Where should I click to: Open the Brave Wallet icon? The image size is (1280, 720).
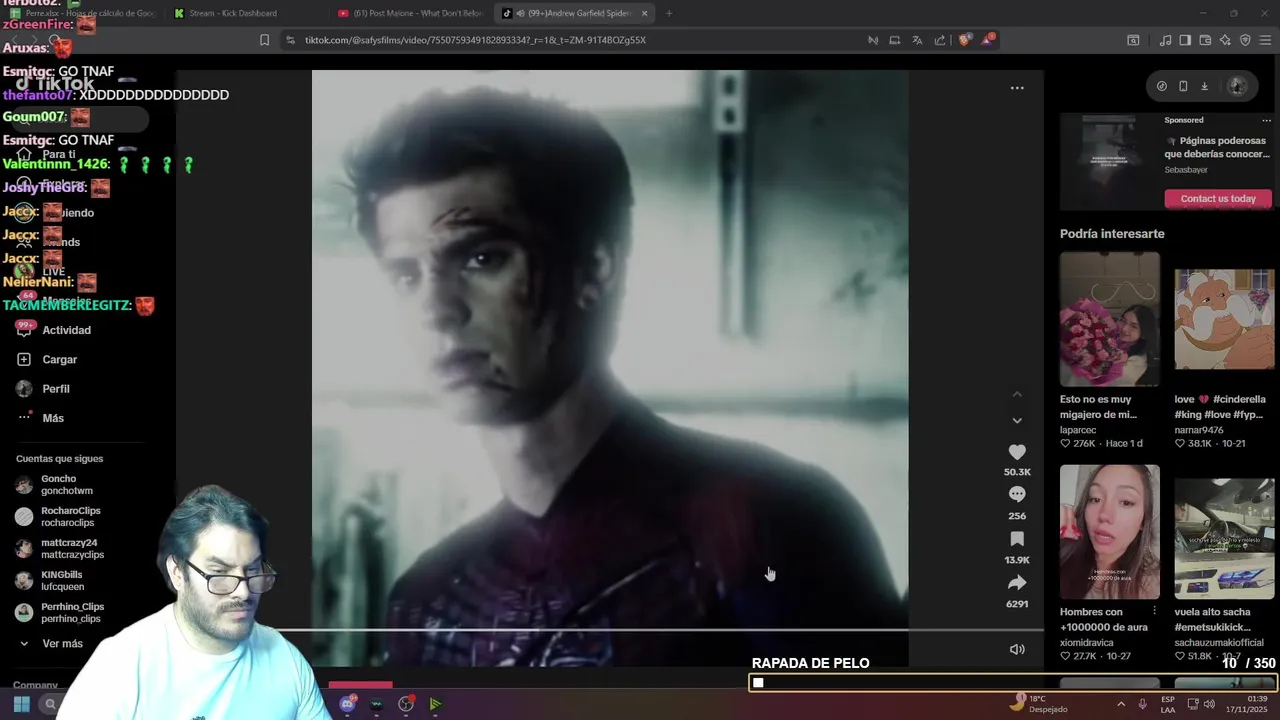click(x=1205, y=40)
